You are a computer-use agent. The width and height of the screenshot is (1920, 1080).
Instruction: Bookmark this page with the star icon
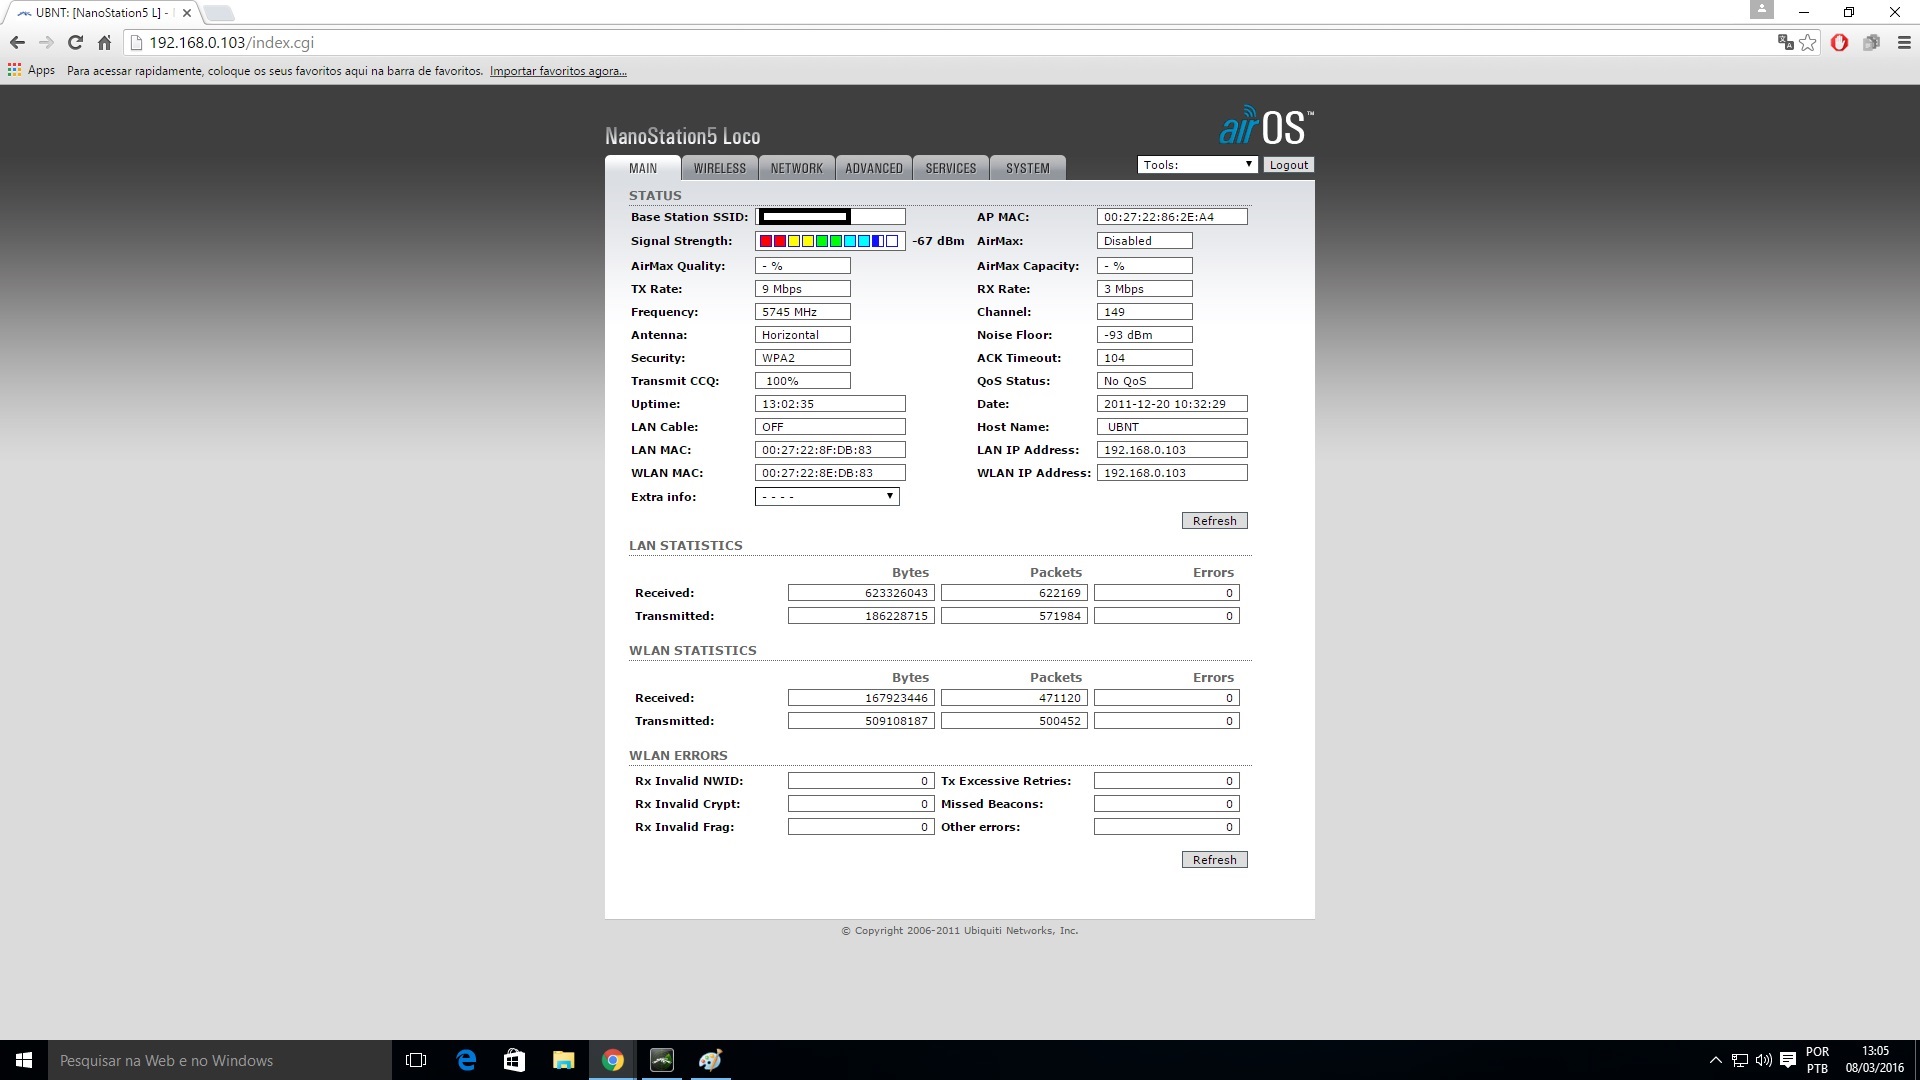click(1808, 43)
